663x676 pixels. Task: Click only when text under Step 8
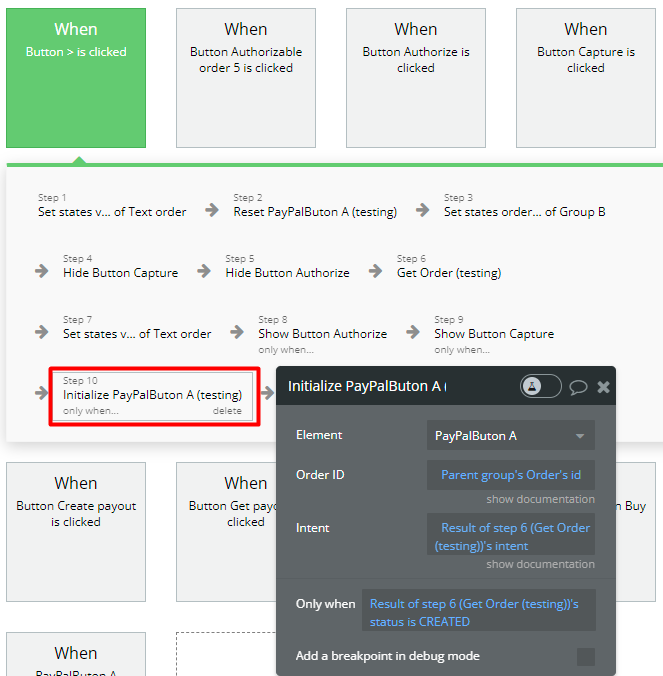click(286, 350)
